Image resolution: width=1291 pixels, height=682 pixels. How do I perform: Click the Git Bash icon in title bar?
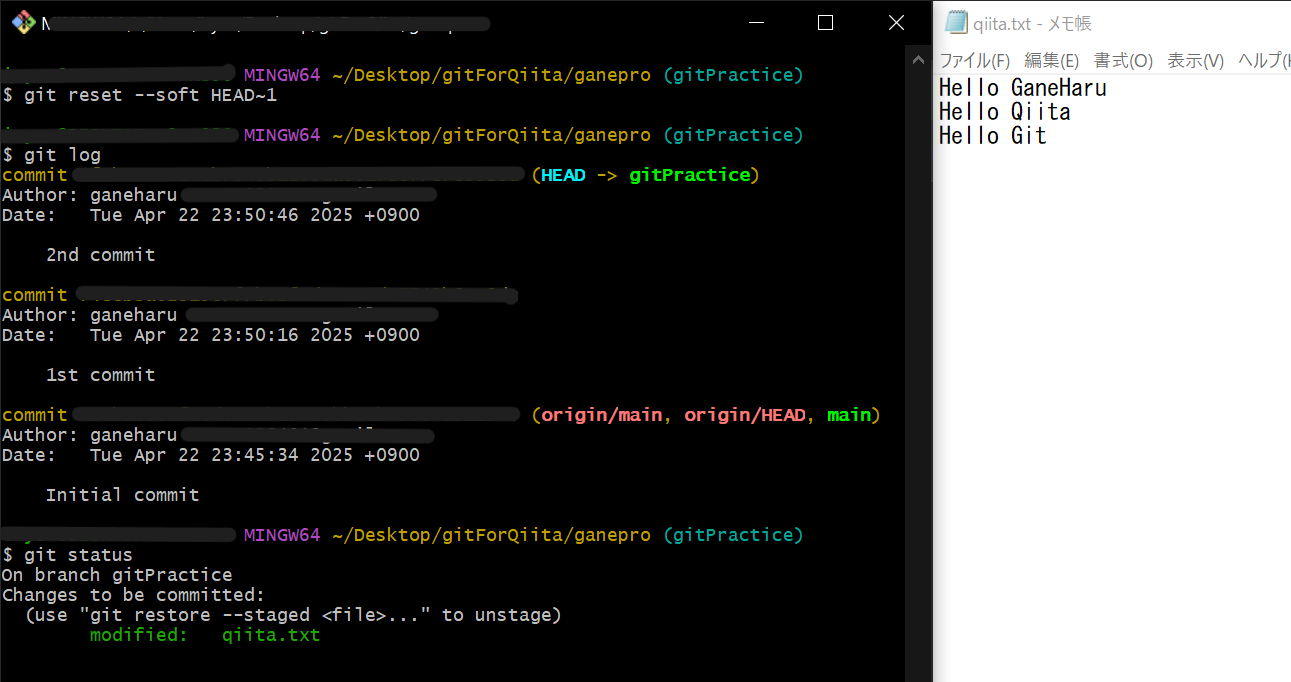pos(23,22)
